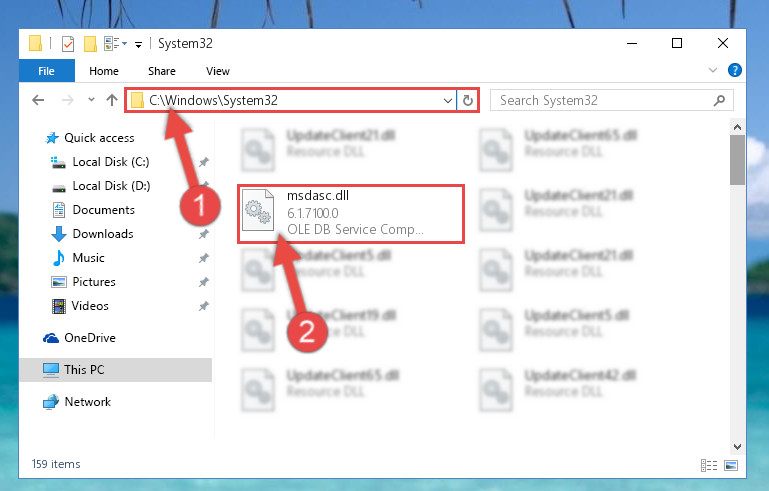Switch to details view in status bar
The height and width of the screenshot is (491, 769).
coord(709,465)
